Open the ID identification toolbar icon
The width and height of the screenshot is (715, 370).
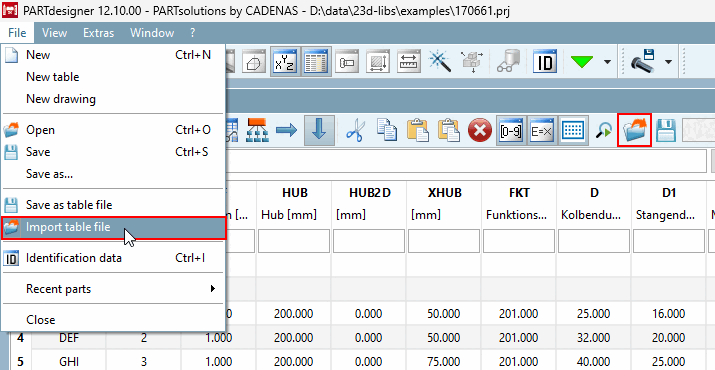click(x=545, y=62)
